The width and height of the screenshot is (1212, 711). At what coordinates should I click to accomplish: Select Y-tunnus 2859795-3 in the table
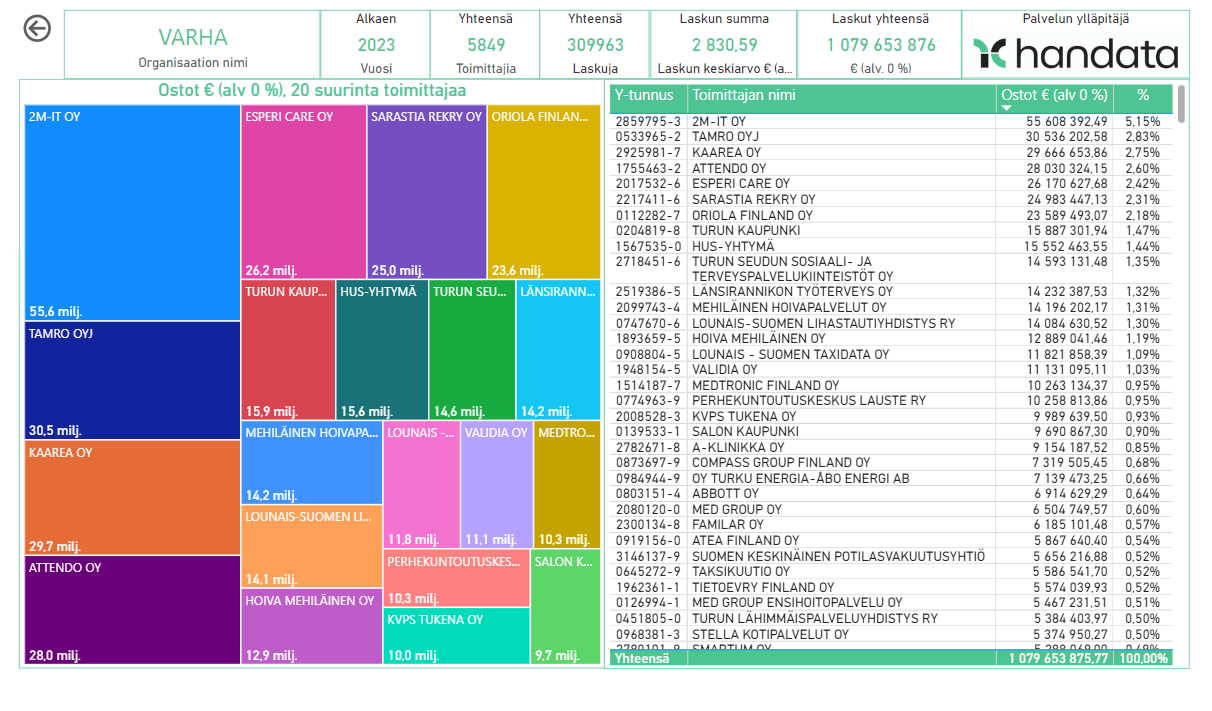648,121
